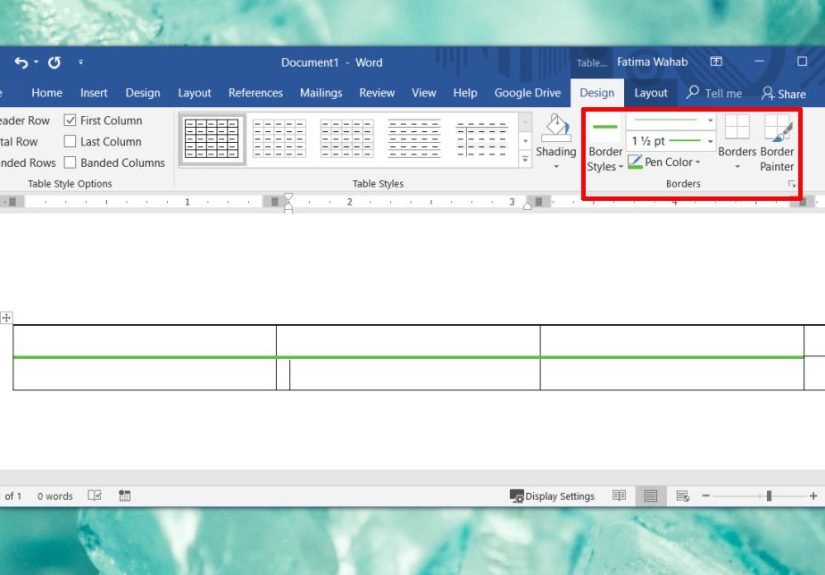Open the Borders dropdown arrow

tap(737, 167)
